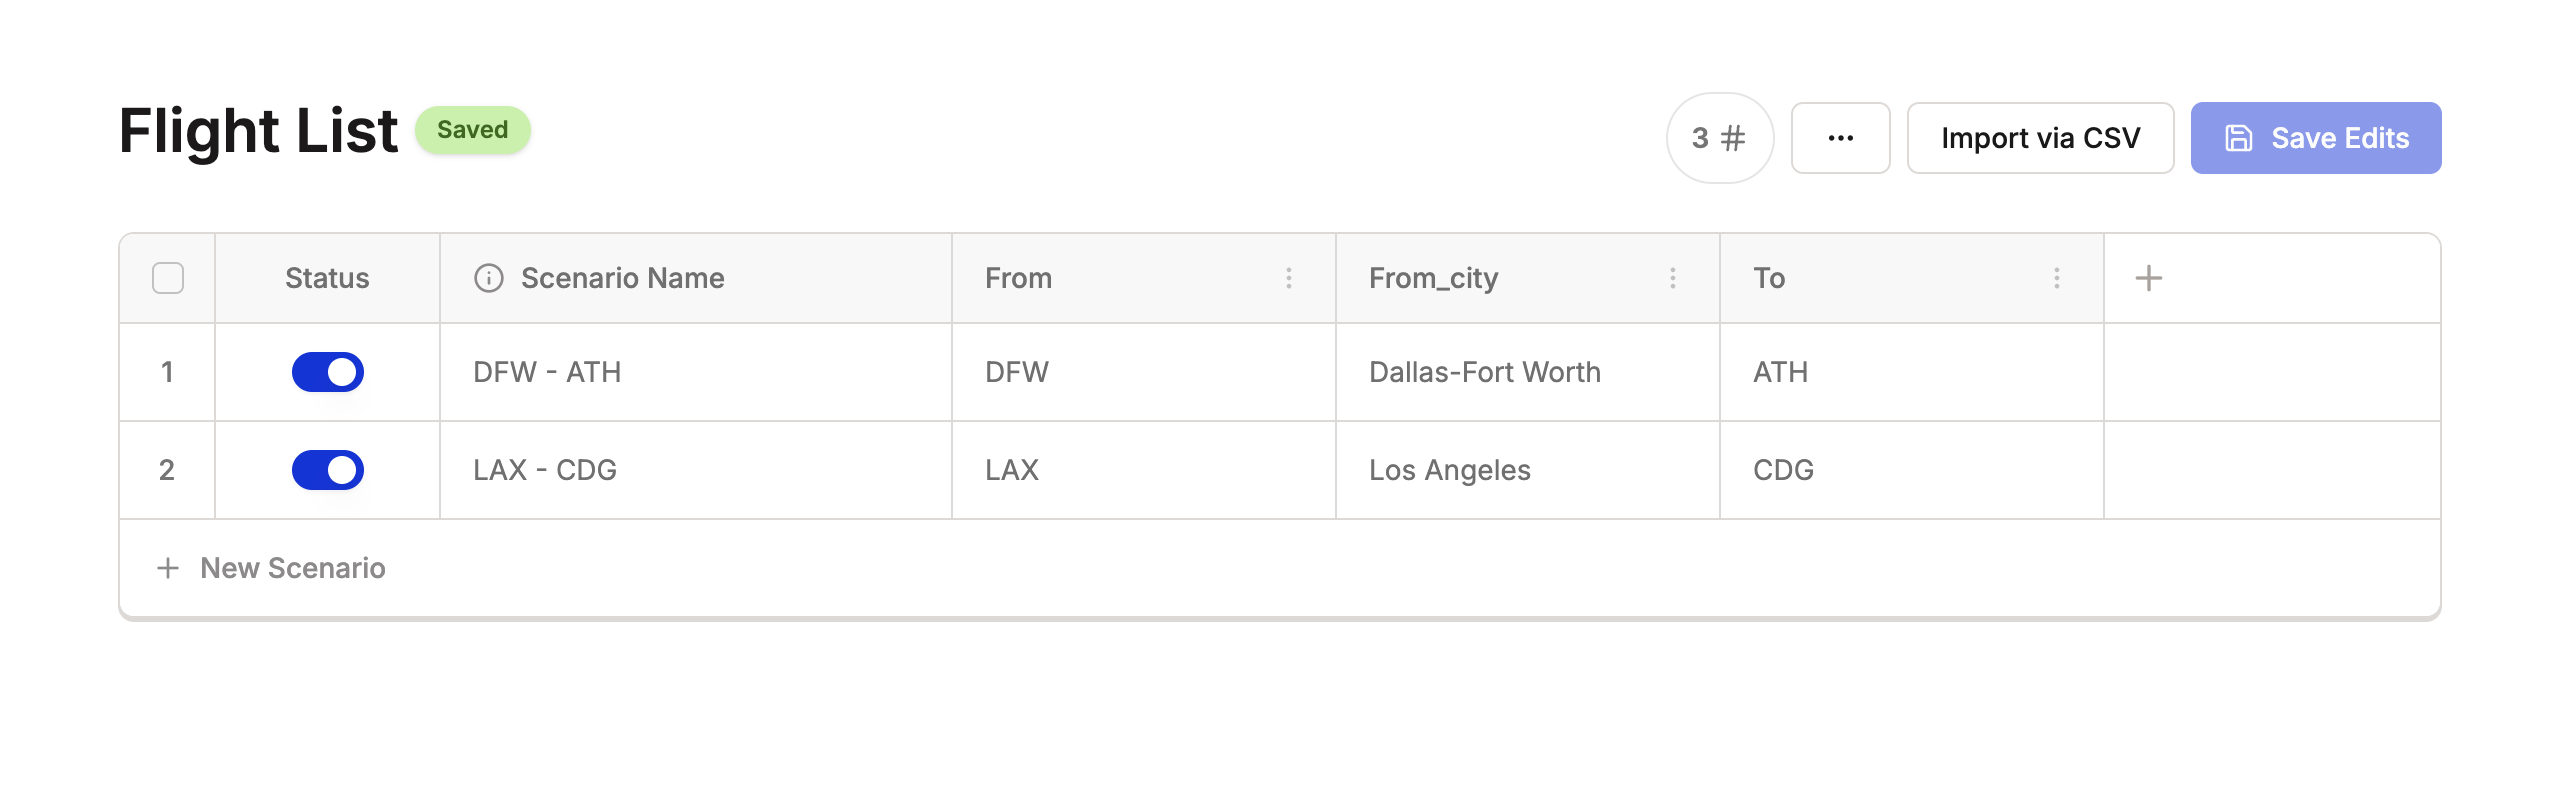Click the save disk icon in Save Edits
This screenshot has width=2554, height=790.
2238,138
